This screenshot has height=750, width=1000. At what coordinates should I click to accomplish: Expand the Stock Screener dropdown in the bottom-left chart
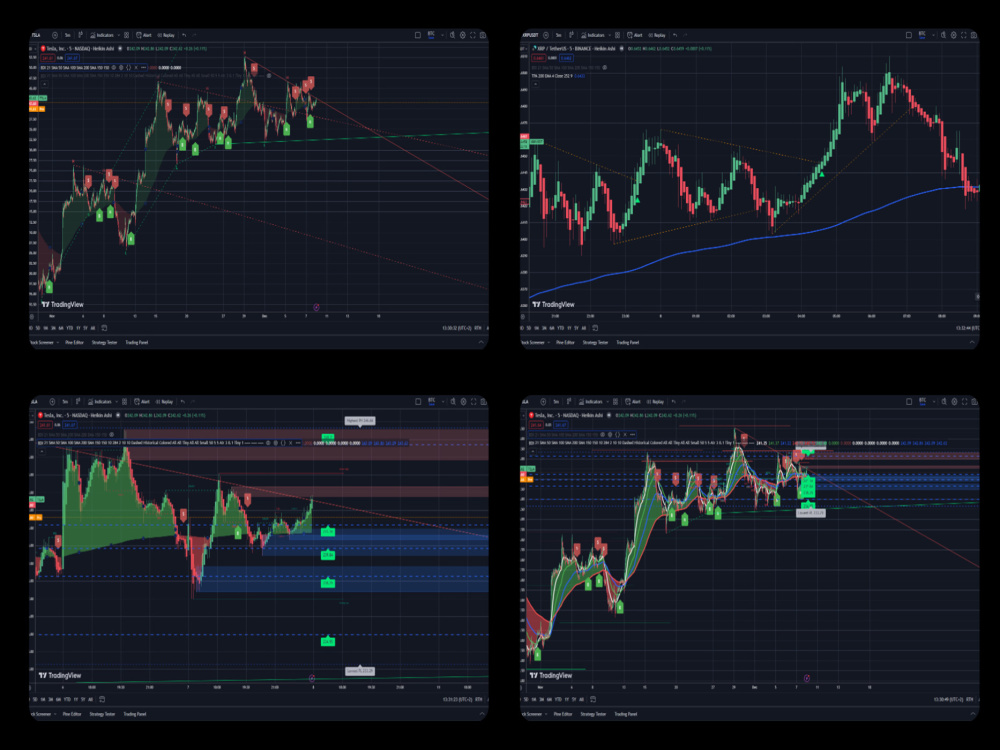point(55,714)
